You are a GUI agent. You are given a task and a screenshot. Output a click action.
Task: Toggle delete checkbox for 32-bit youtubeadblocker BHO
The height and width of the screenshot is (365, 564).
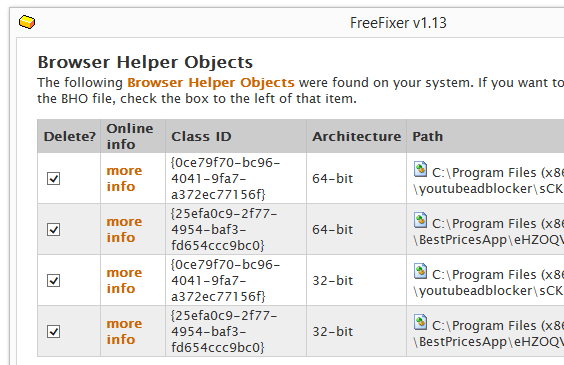tap(54, 280)
